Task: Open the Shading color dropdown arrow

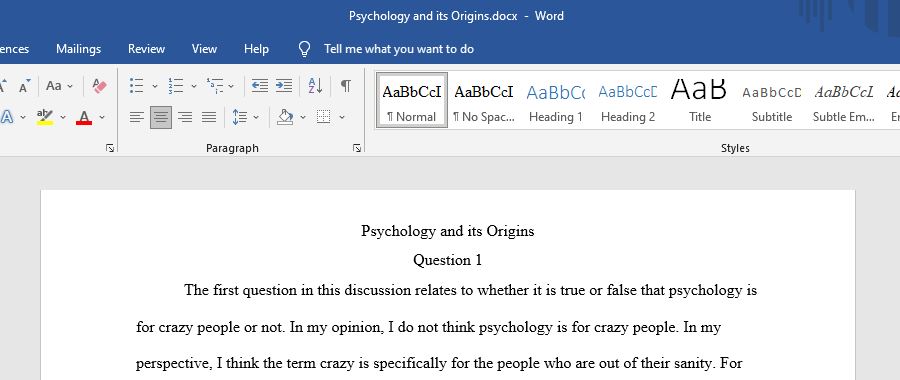Action: (x=302, y=117)
